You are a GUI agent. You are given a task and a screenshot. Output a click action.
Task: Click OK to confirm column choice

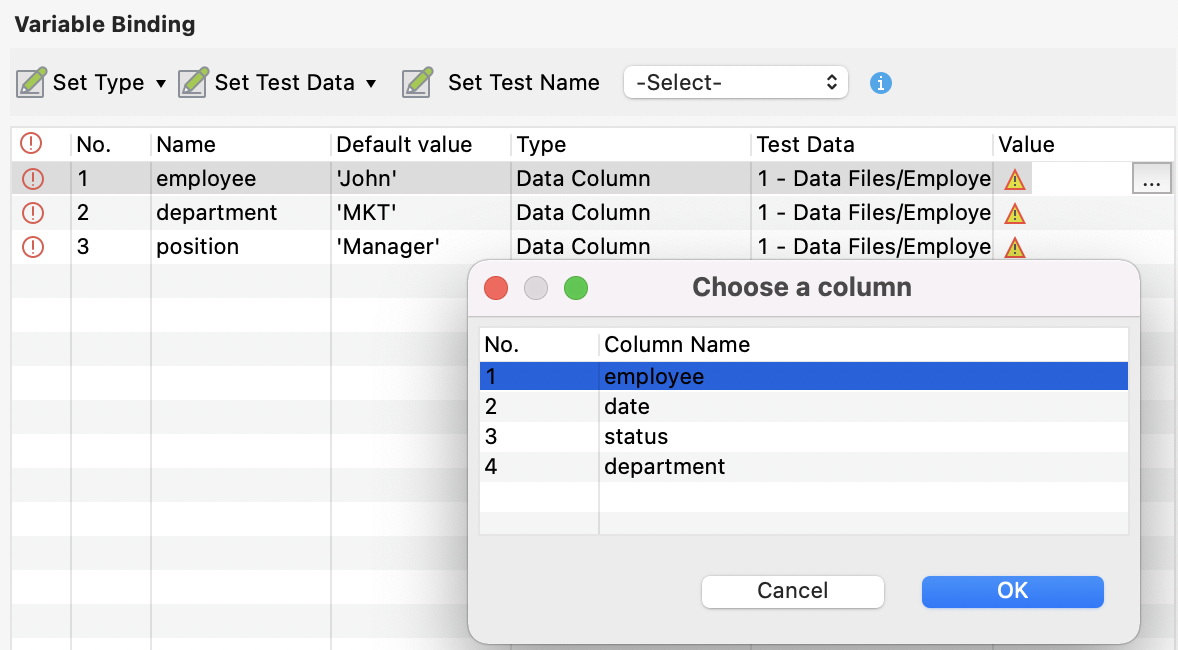1012,591
